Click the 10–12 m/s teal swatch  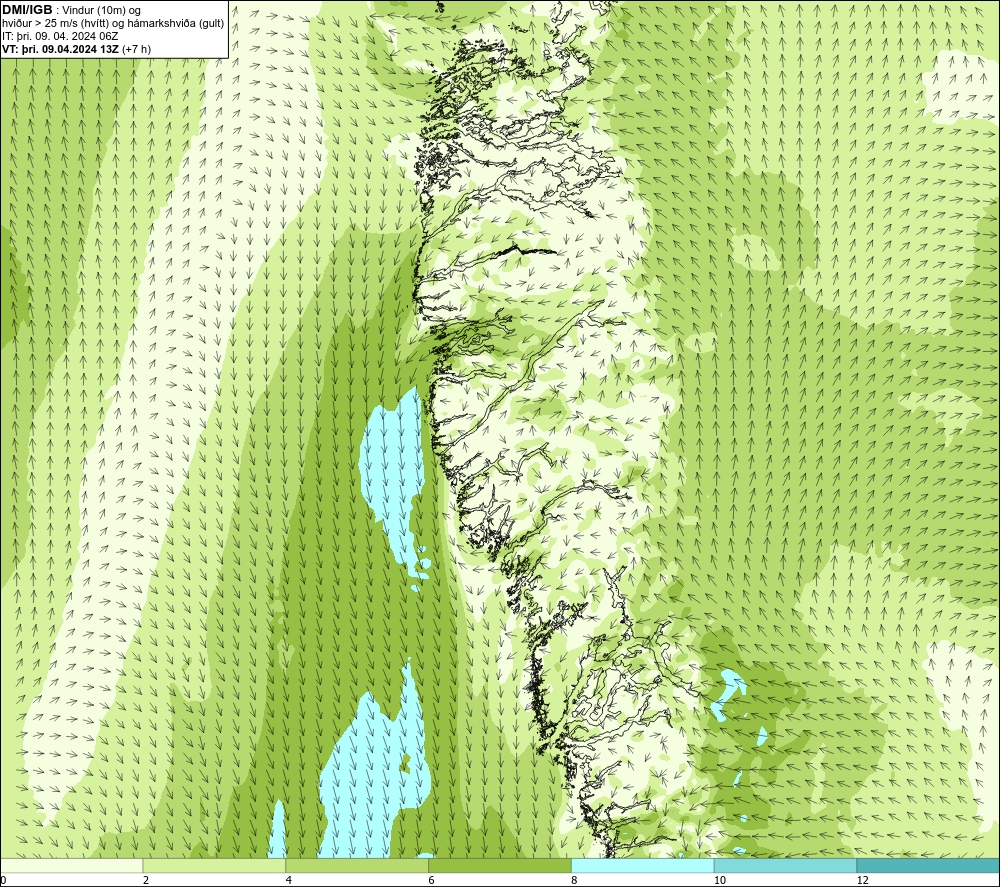tap(785, 865)
